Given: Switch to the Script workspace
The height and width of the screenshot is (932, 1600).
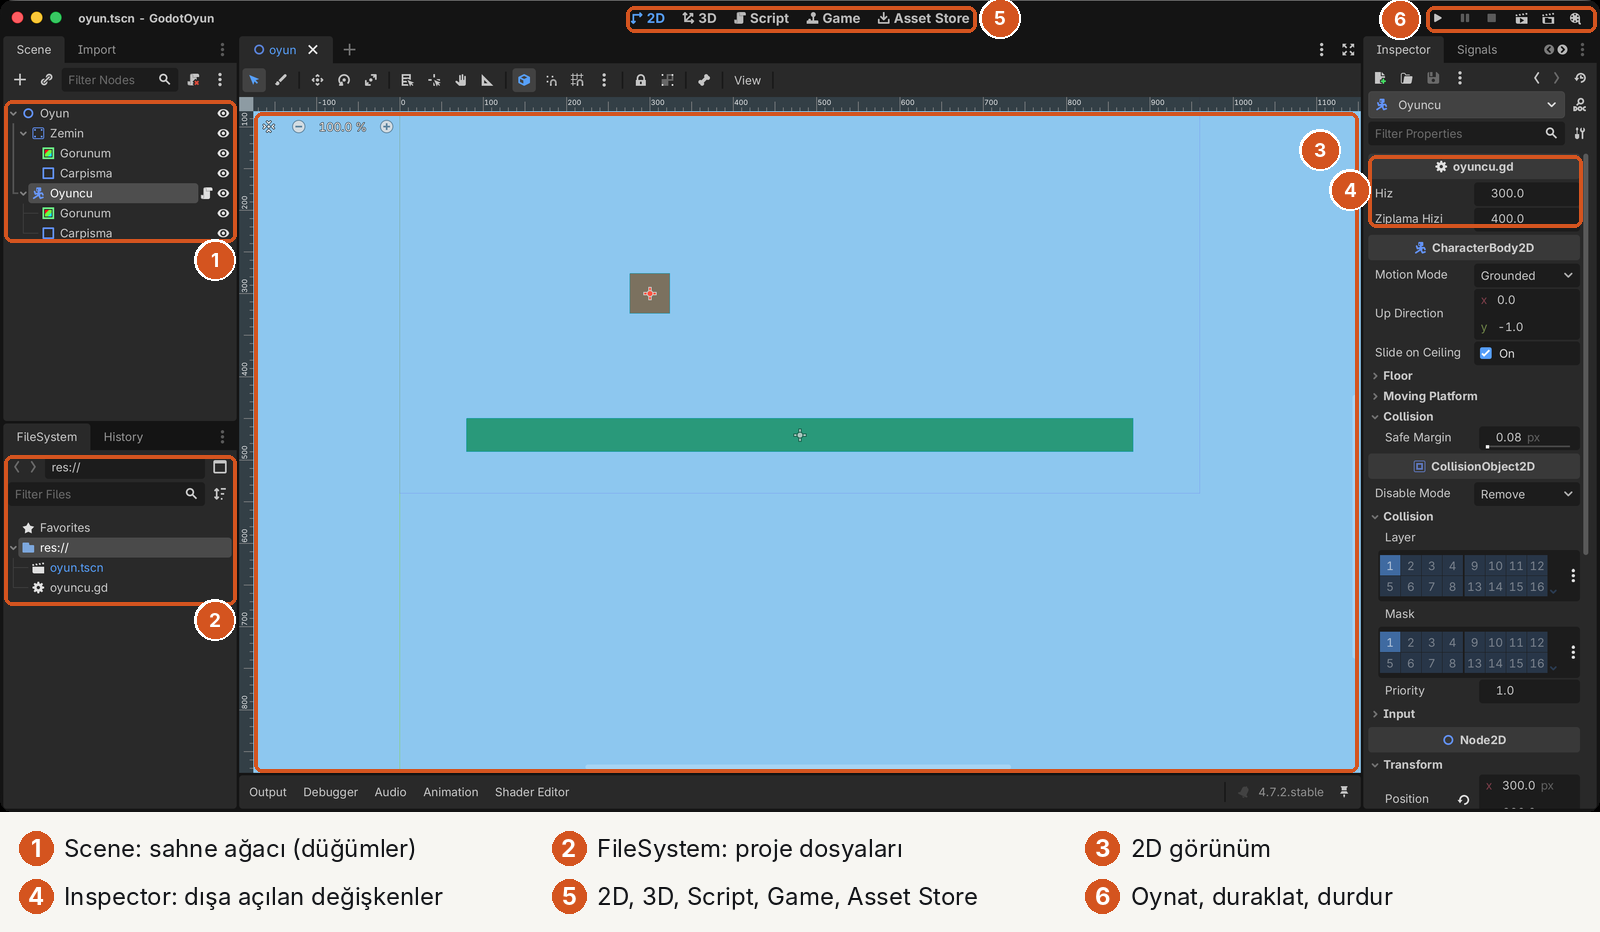Looking at the screenshot, I should point(761,18).
